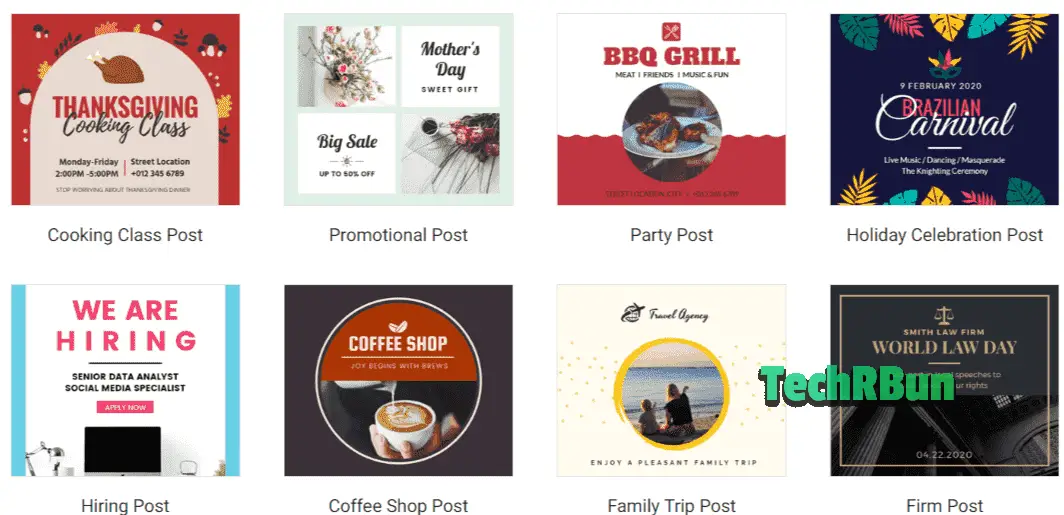
Task: Click the Holiday Celebration Post label
Action: pos(945,235)
